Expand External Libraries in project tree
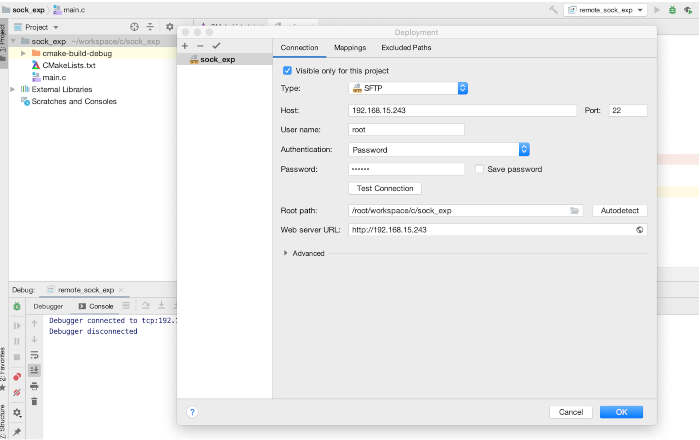This screenshot has height=440, width=700. pos(12,89)
